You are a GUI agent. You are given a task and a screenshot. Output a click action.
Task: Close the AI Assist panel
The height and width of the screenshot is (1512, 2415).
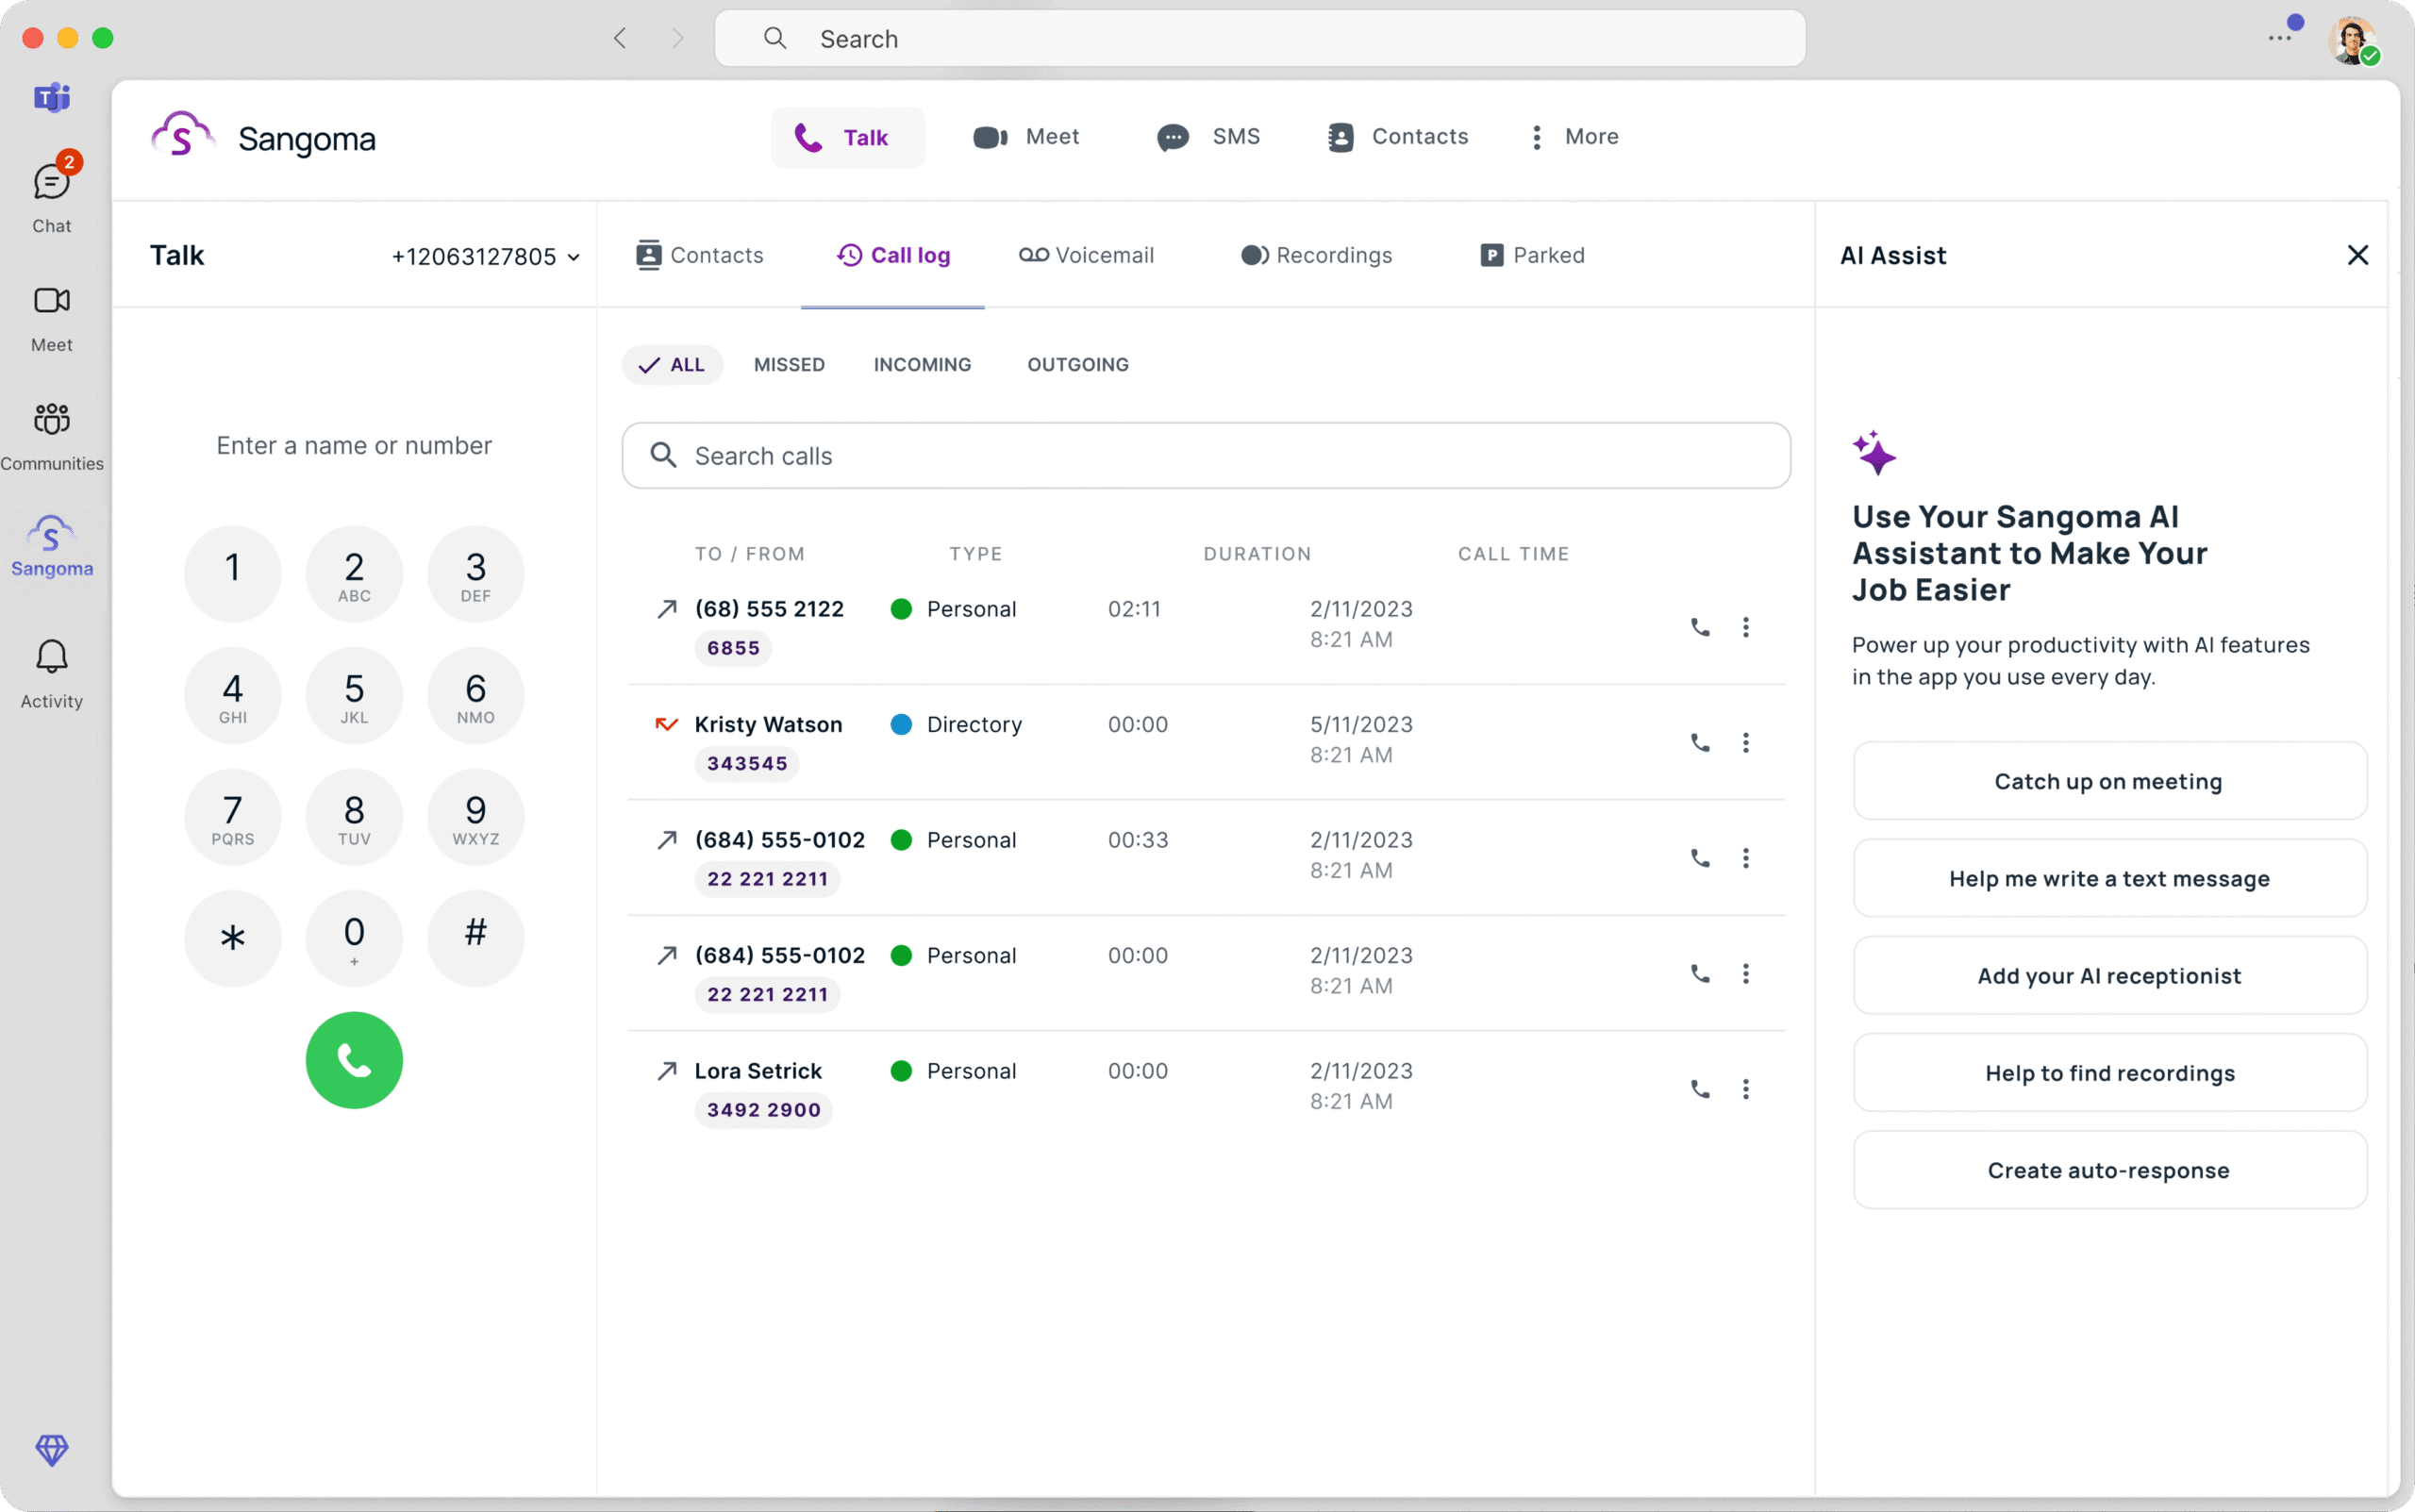[2357, 255]
